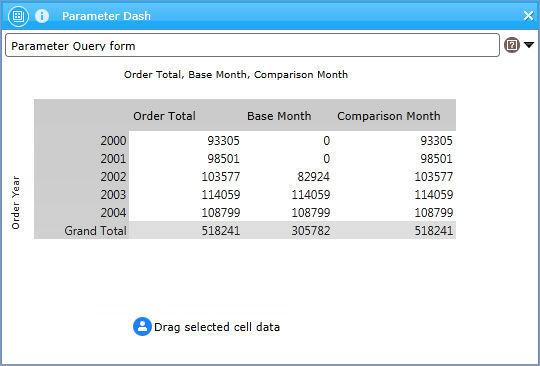
Task: Close the Parameter Dash window
Action: [528, 15]
